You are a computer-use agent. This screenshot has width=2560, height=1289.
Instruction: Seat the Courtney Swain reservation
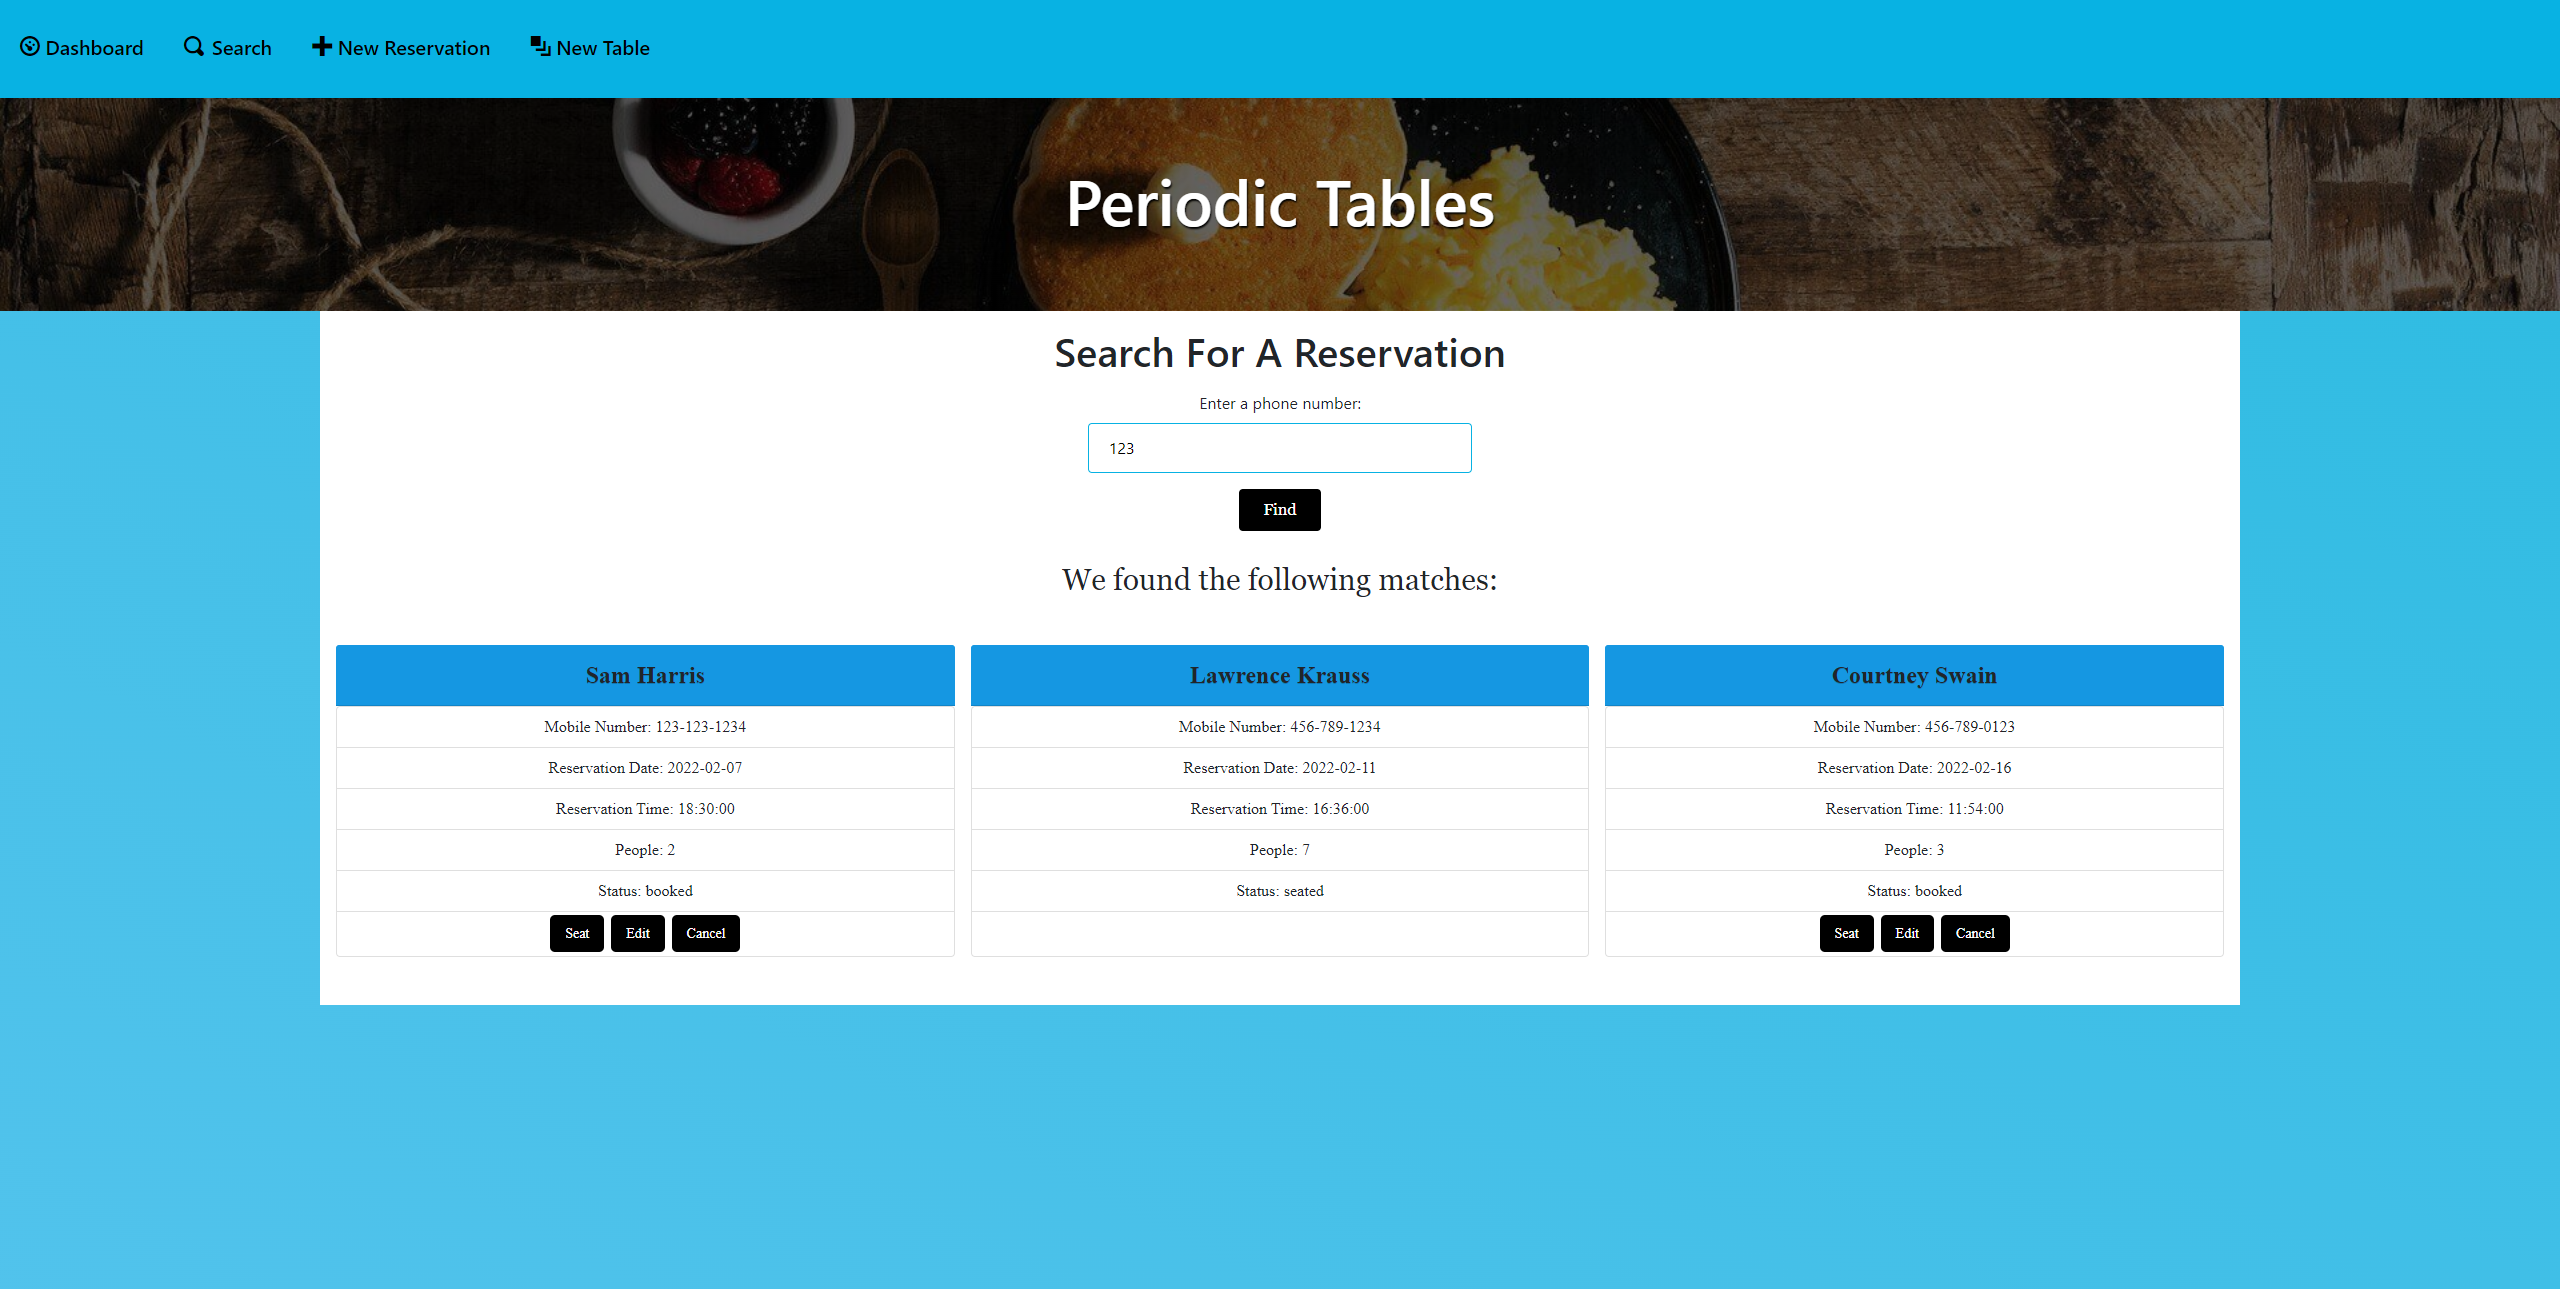point(1846,933)
